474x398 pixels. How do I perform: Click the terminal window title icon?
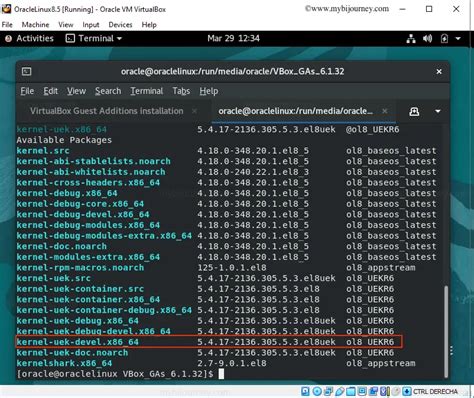click(x=27, y=71)
